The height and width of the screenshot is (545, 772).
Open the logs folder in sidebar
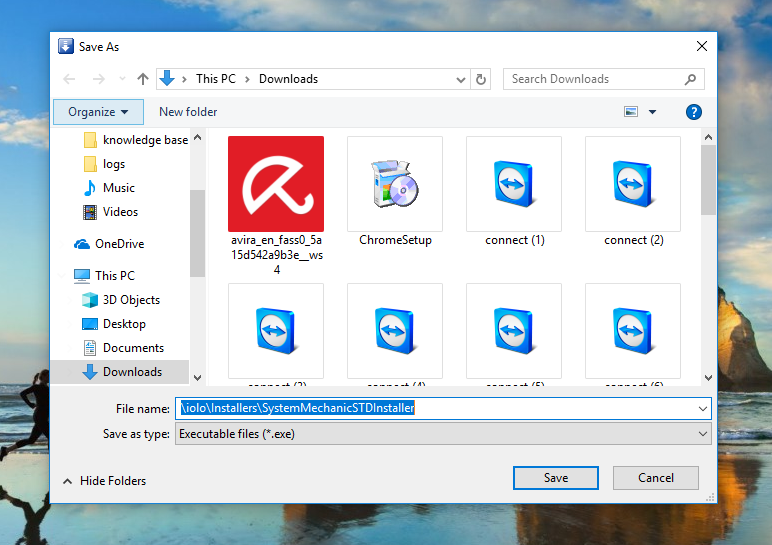(104, 164)
